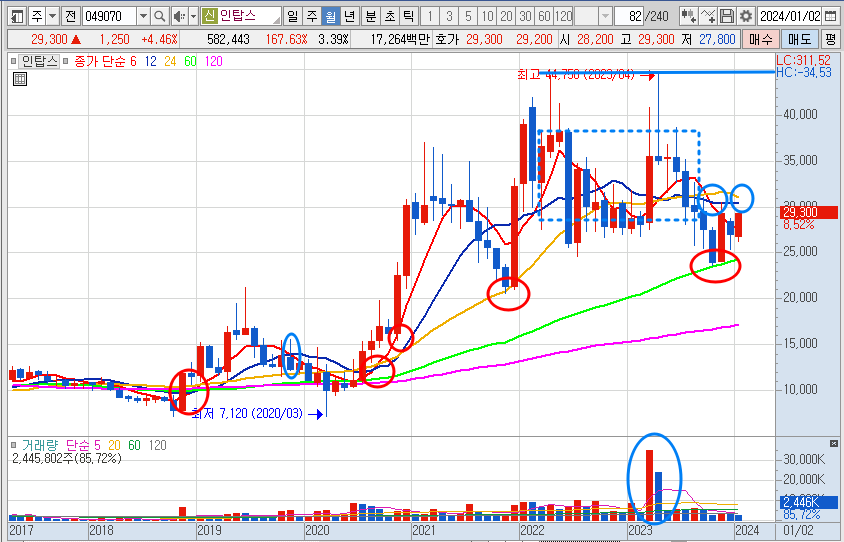
Task: Click the small square before 거래량 legend
Action: tap(13, 446)
